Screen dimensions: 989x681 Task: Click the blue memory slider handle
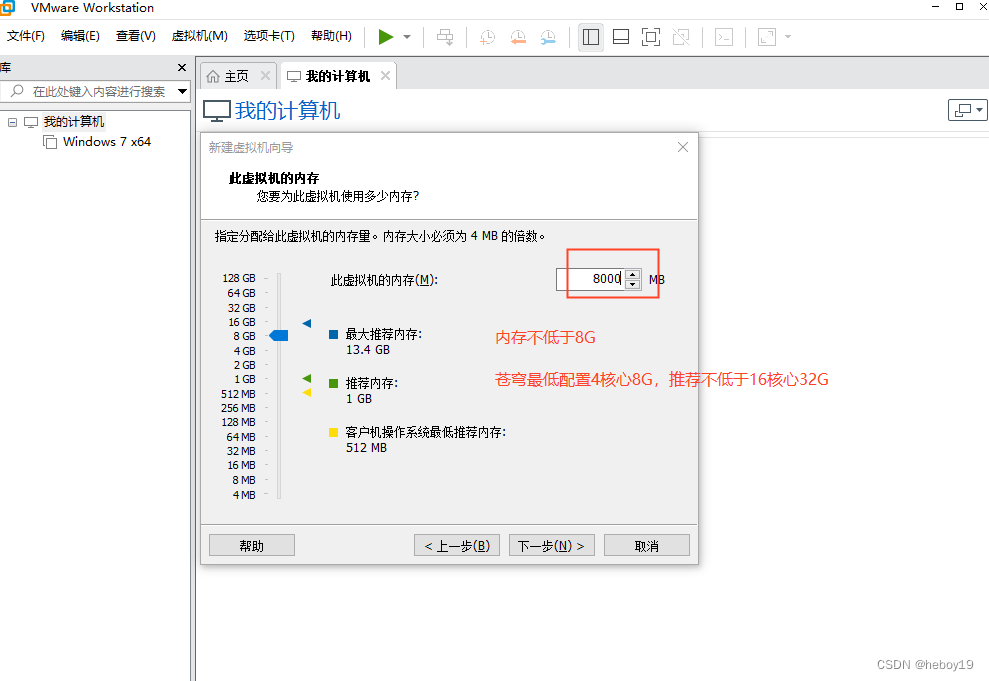click(x=279, y=335)
